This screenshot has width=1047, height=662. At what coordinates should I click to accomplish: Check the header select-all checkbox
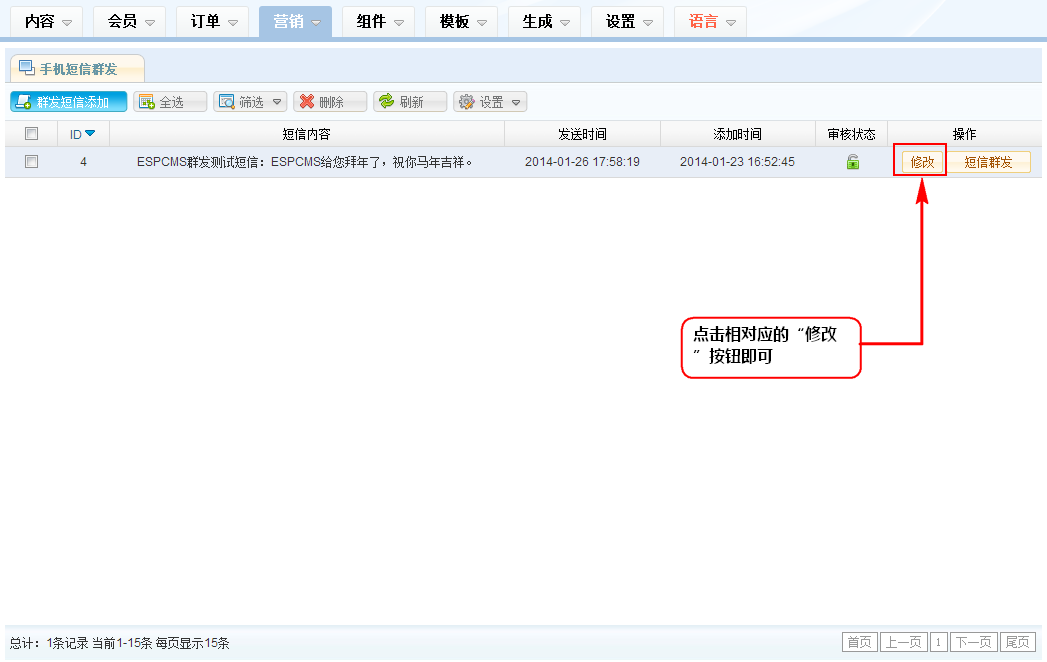tap(31, 134)
